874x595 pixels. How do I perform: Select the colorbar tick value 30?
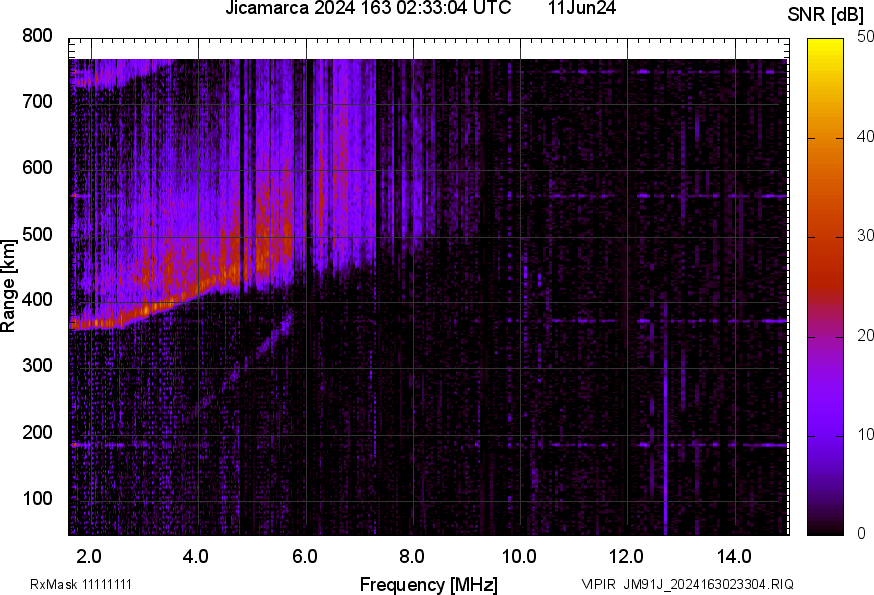coord(865,235)
